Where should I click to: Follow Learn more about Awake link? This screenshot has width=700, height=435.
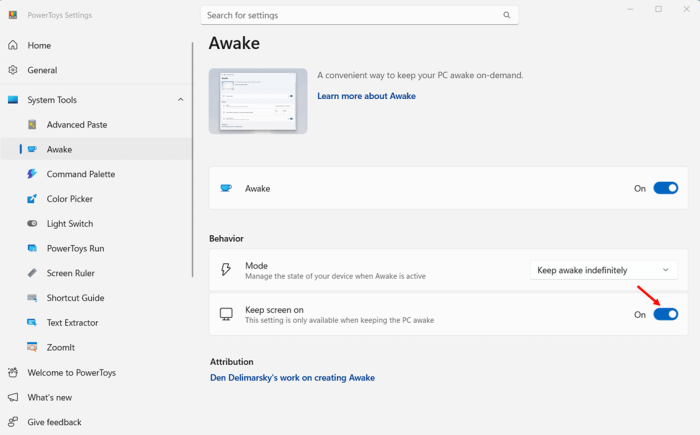[x=366, y=96]
